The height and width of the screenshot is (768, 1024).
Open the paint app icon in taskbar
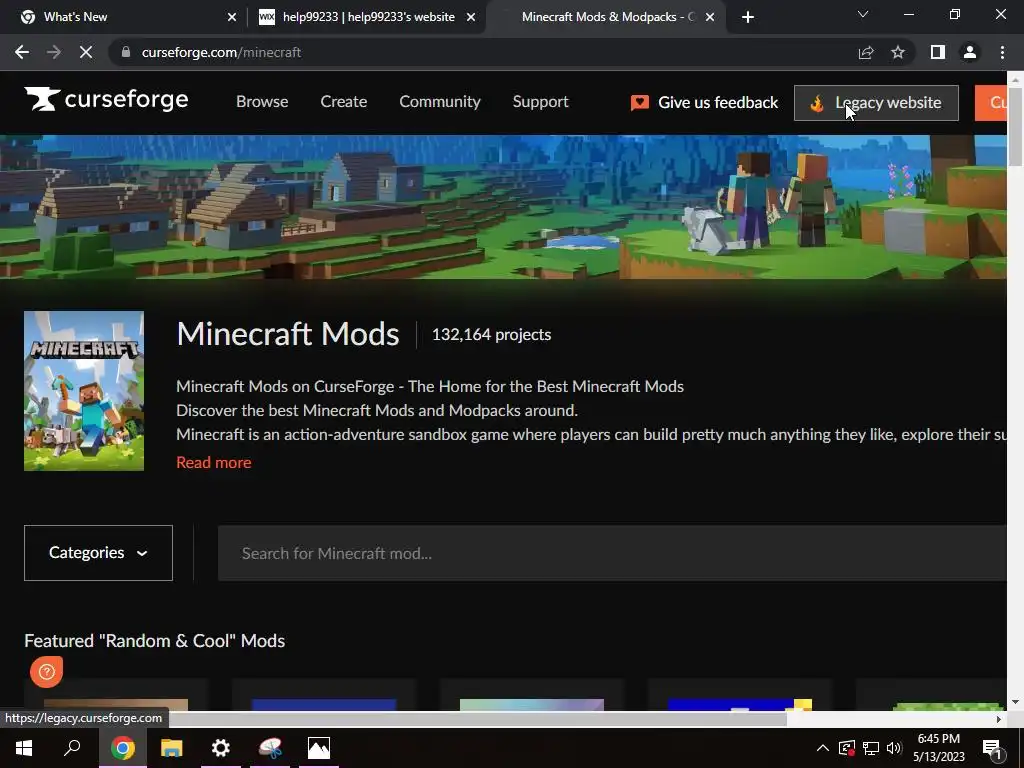pos(270,748)
